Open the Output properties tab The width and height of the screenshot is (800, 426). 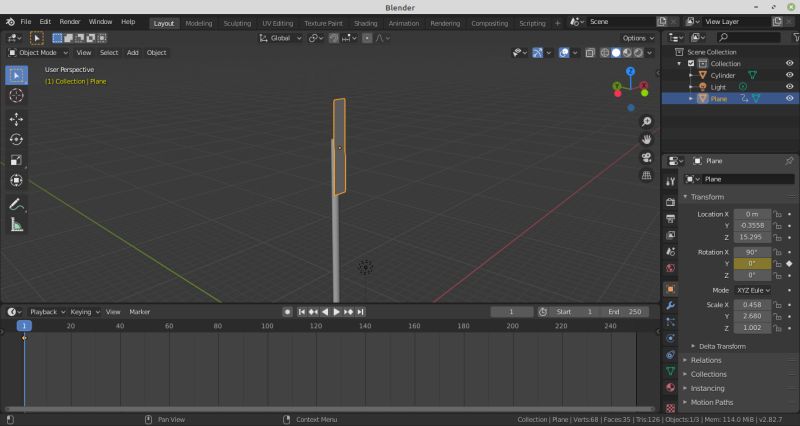670,218
